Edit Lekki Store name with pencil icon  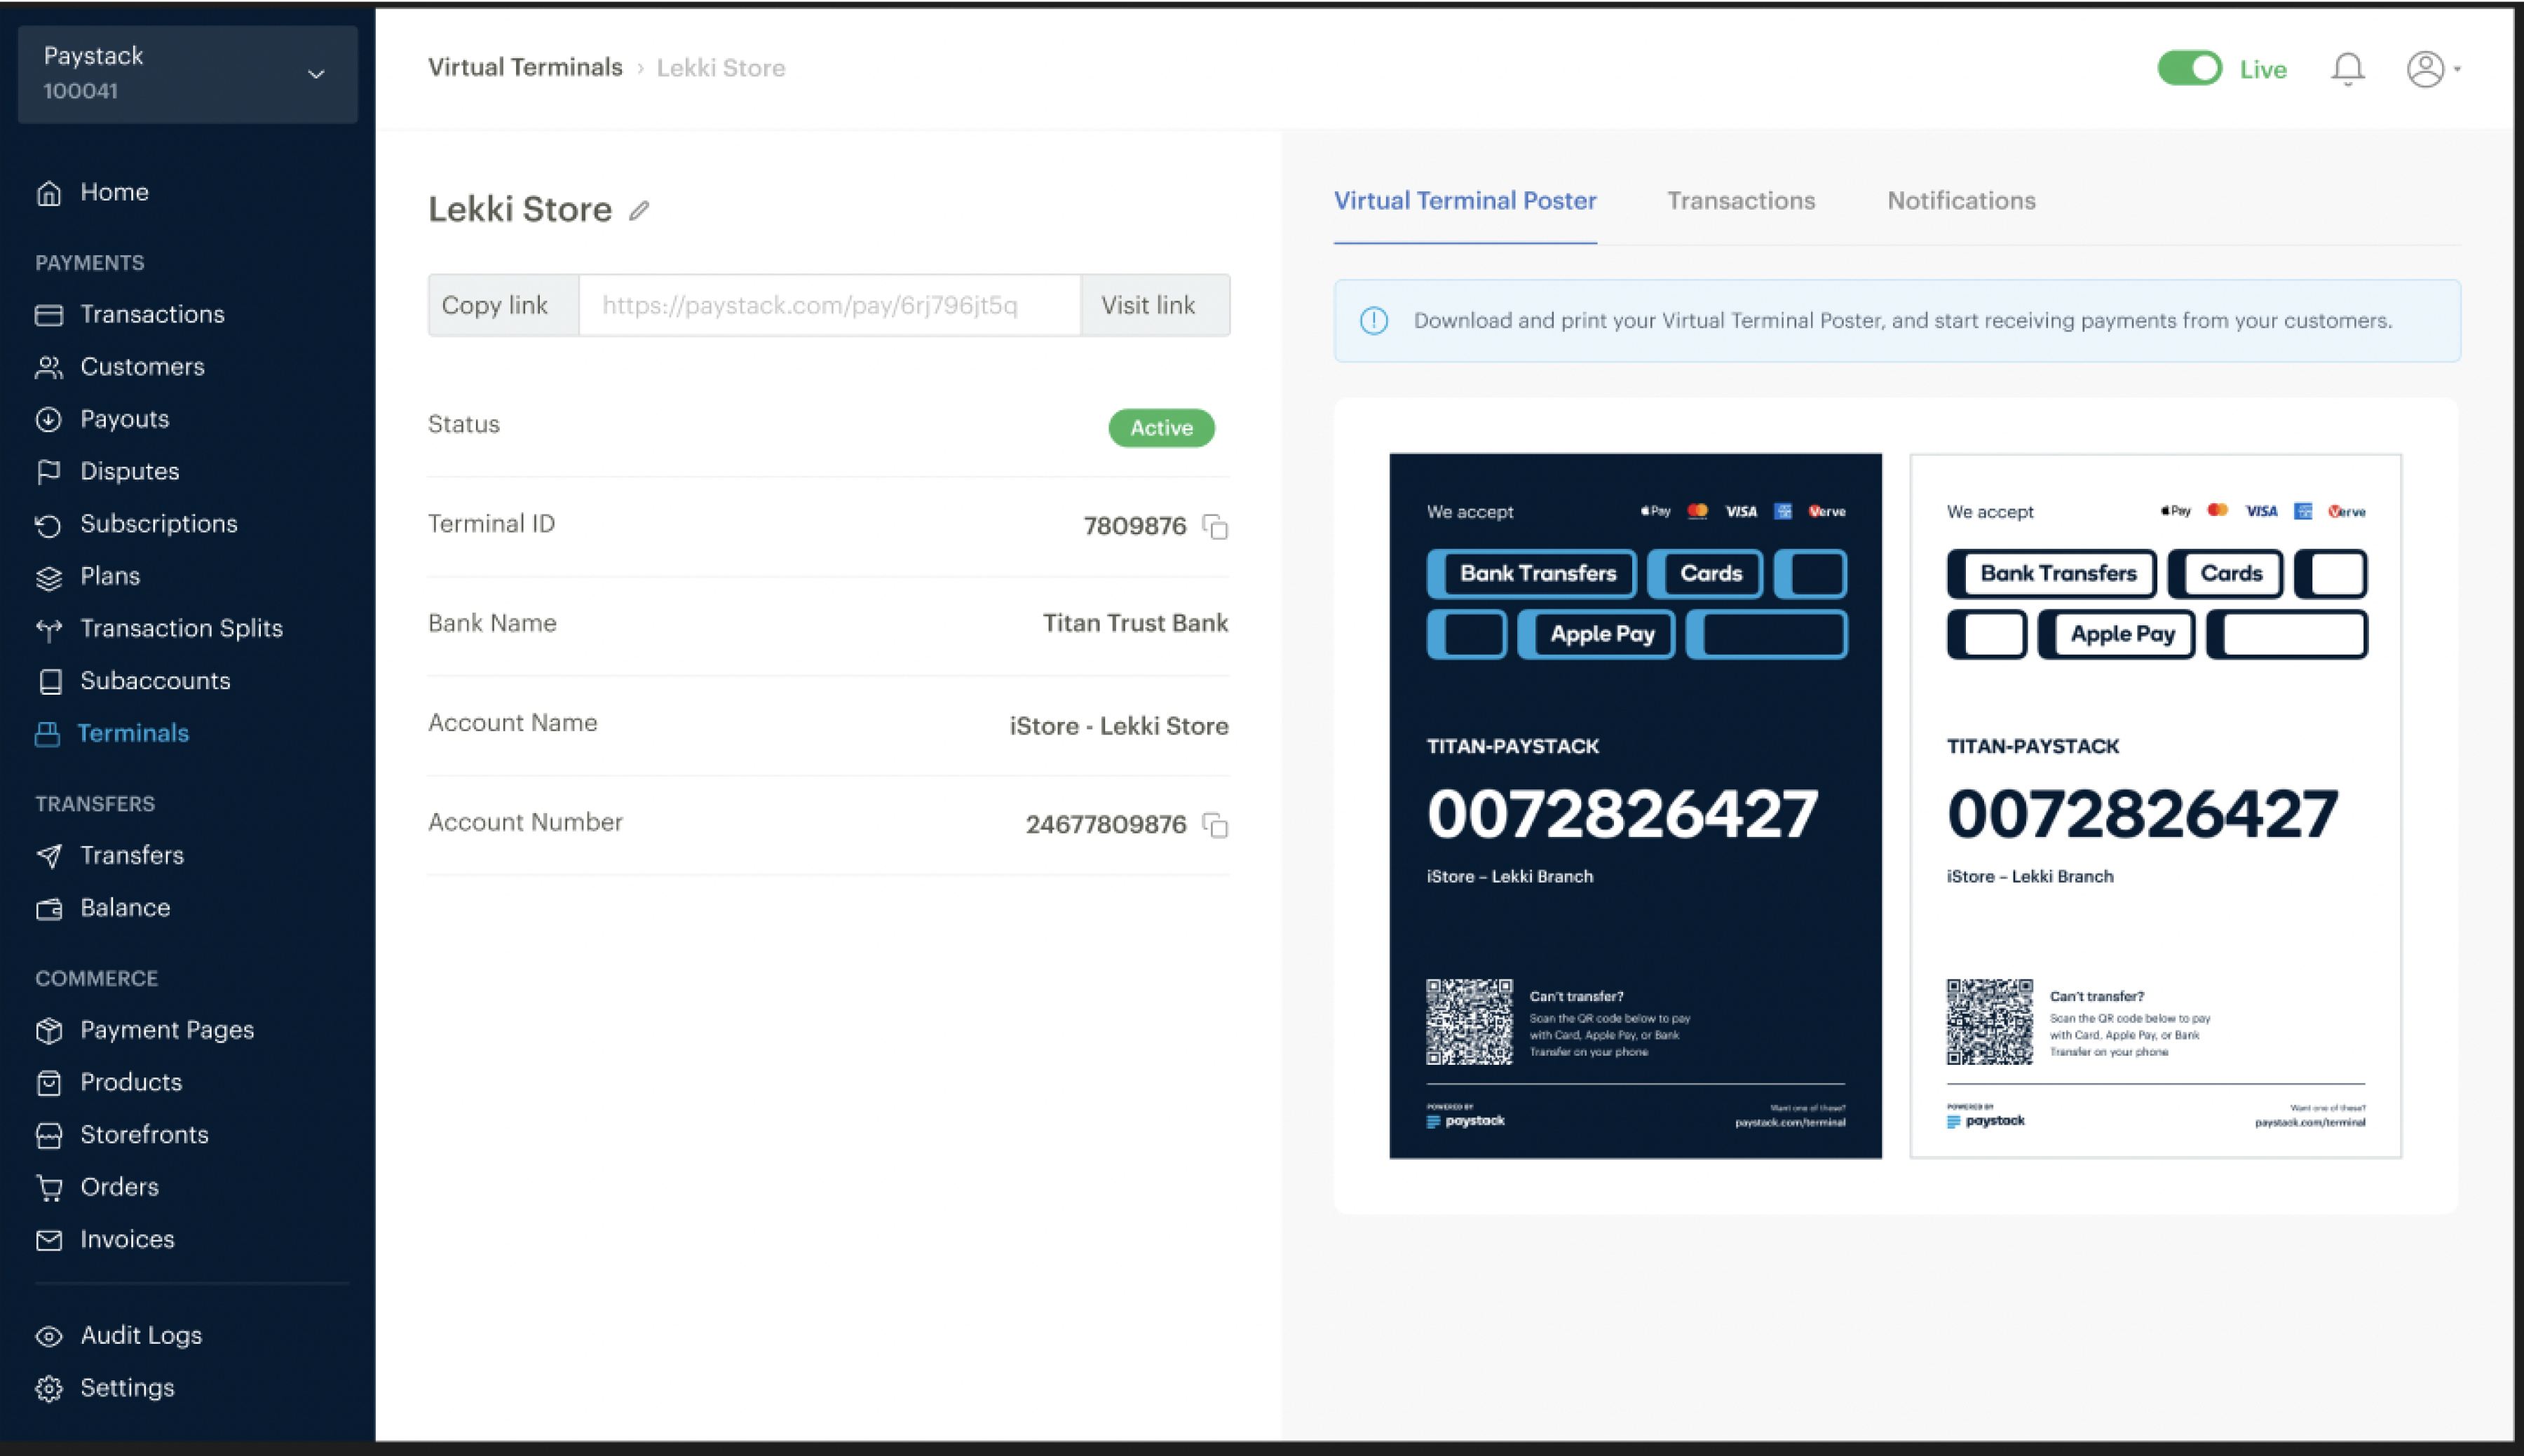(639, 210)
